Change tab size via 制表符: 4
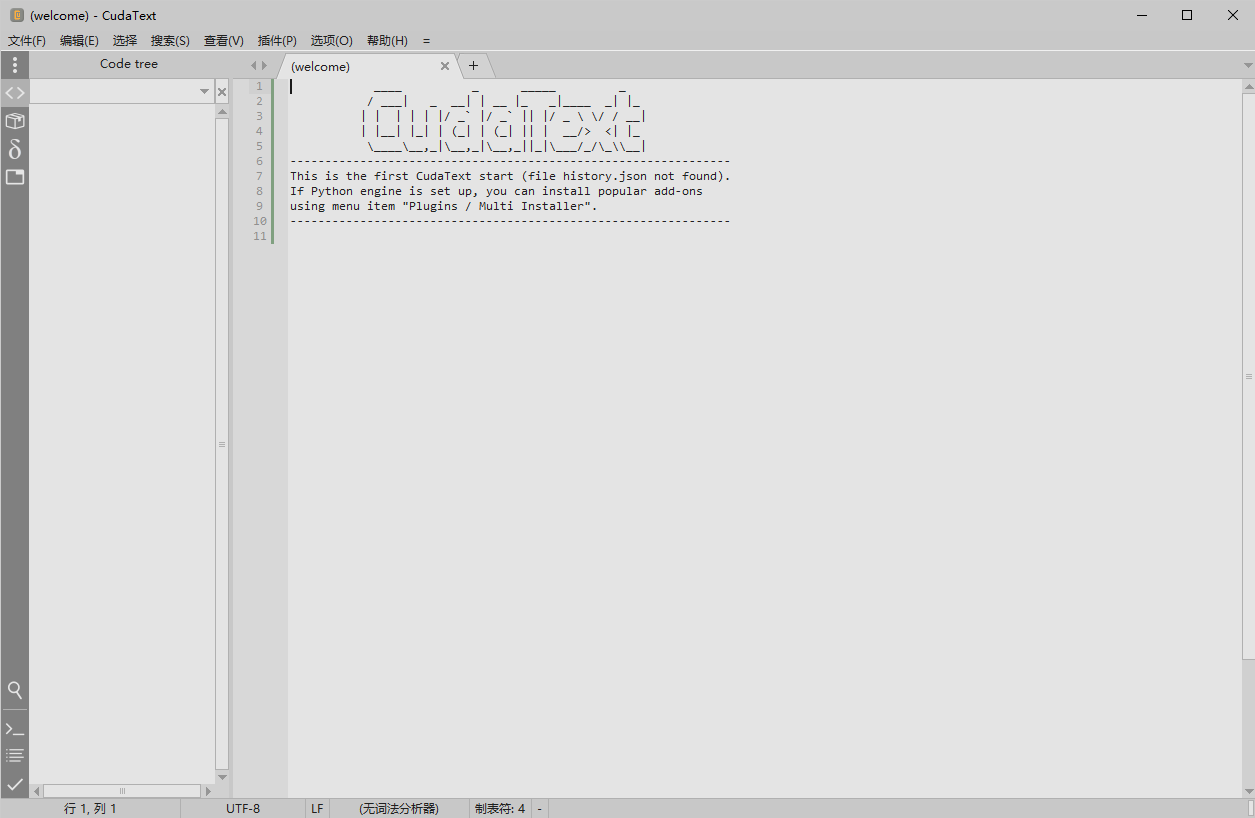The width and height of the screenshot is (1255, 818). (x=500, y=808)
